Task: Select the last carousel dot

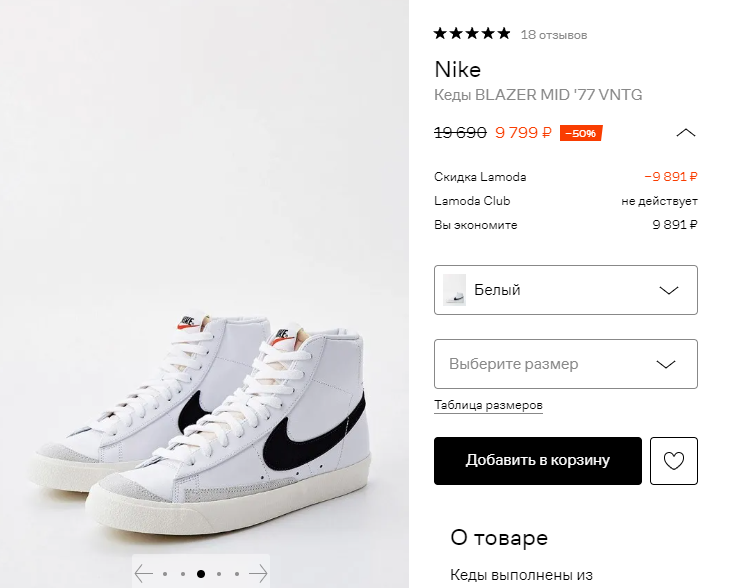Action: point(237,574)
